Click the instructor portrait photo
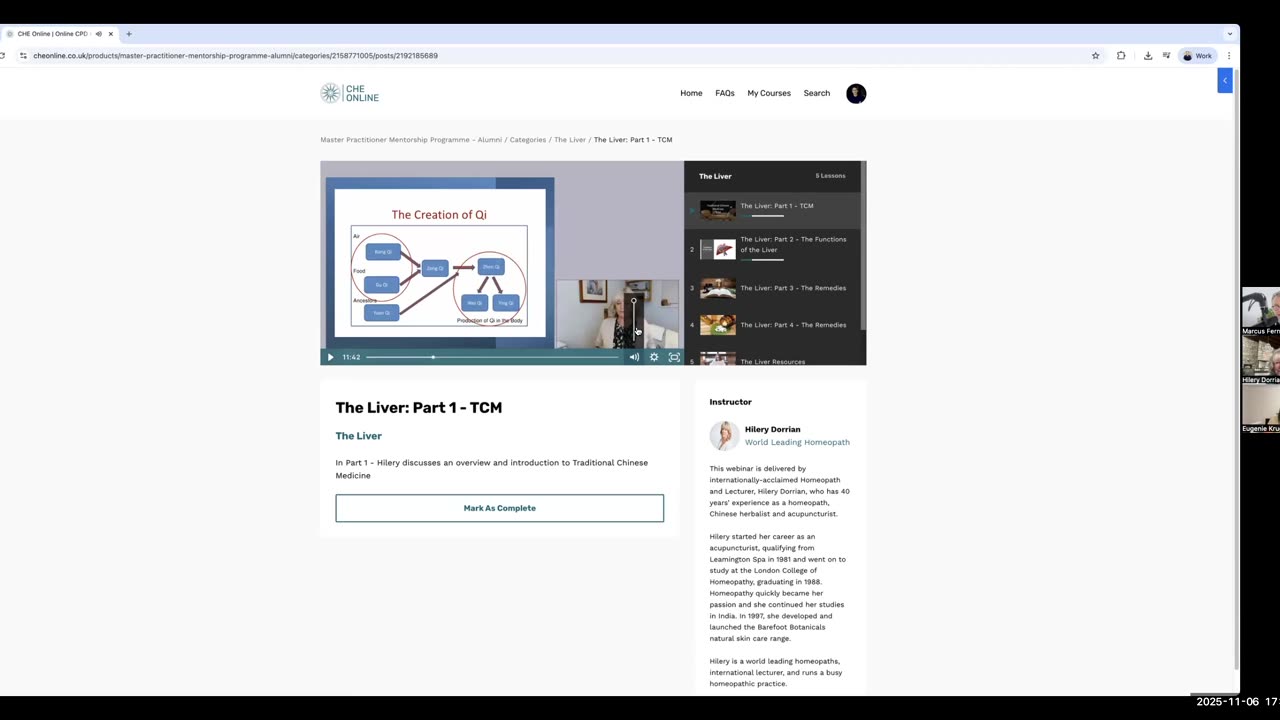 [724, 435]
